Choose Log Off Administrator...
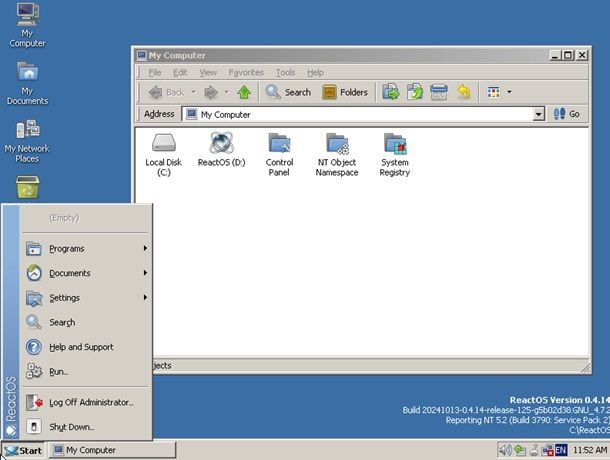610x460 pixels. [x=86, y=402]
